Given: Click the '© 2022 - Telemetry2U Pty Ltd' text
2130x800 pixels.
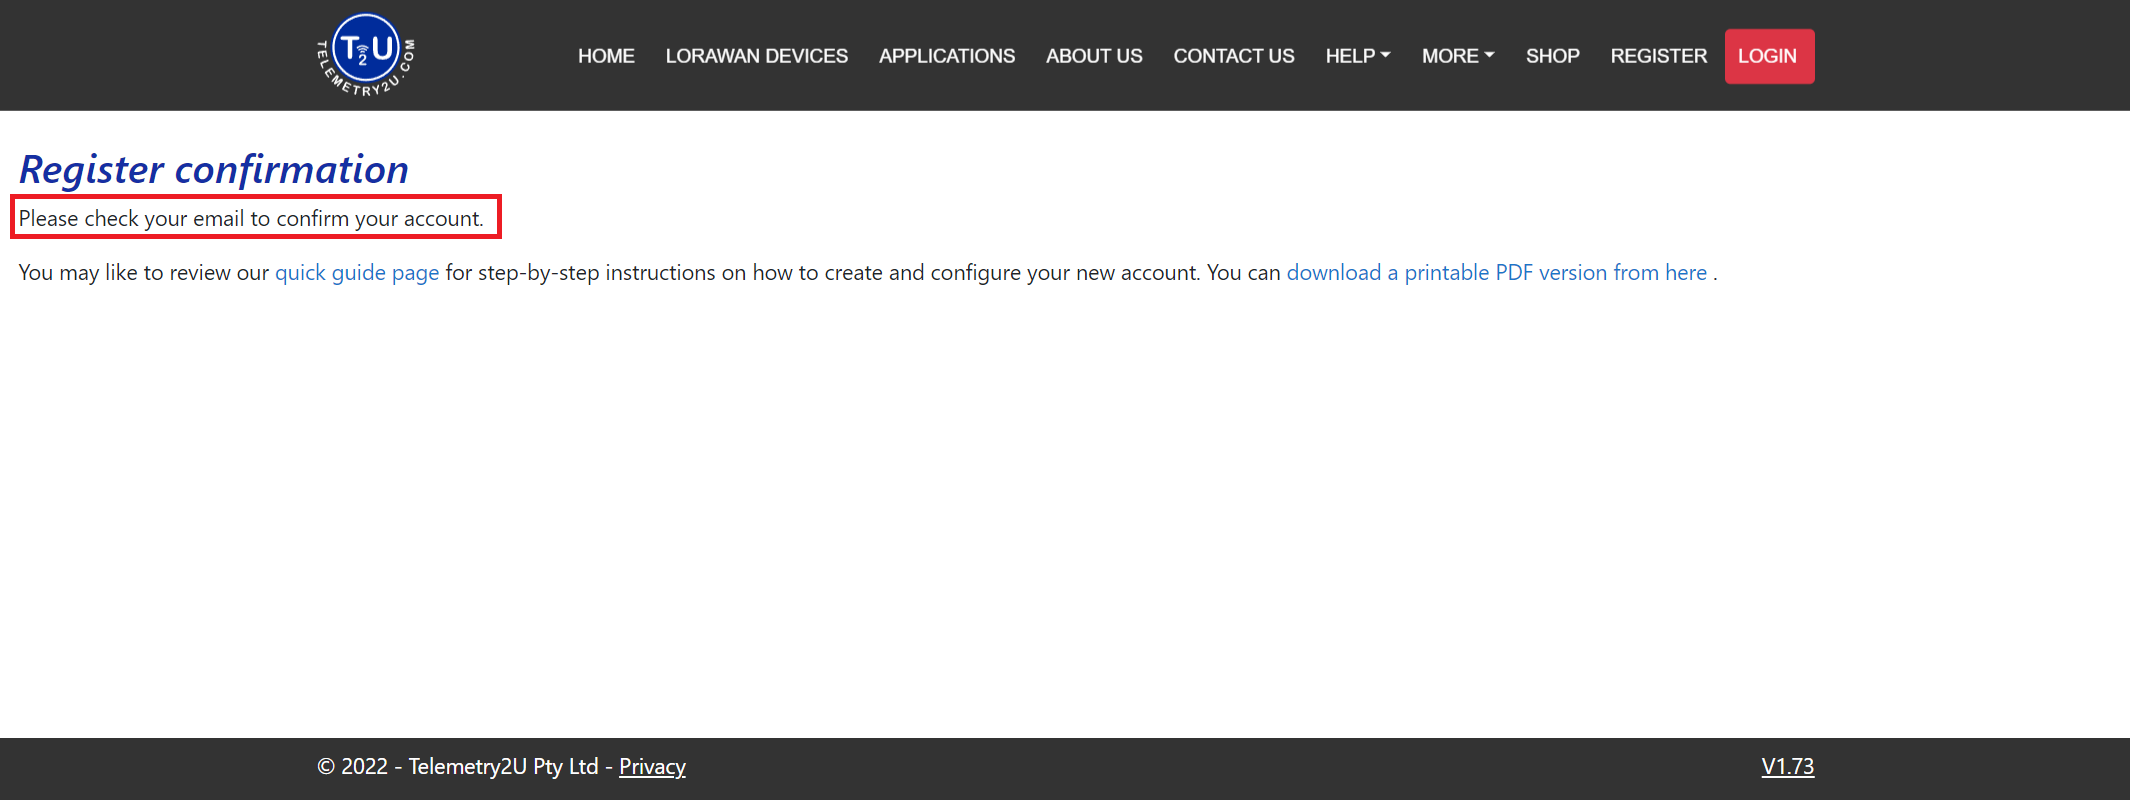Looking at the screenshot, I should pyautogui.click(x=458, y=767).
